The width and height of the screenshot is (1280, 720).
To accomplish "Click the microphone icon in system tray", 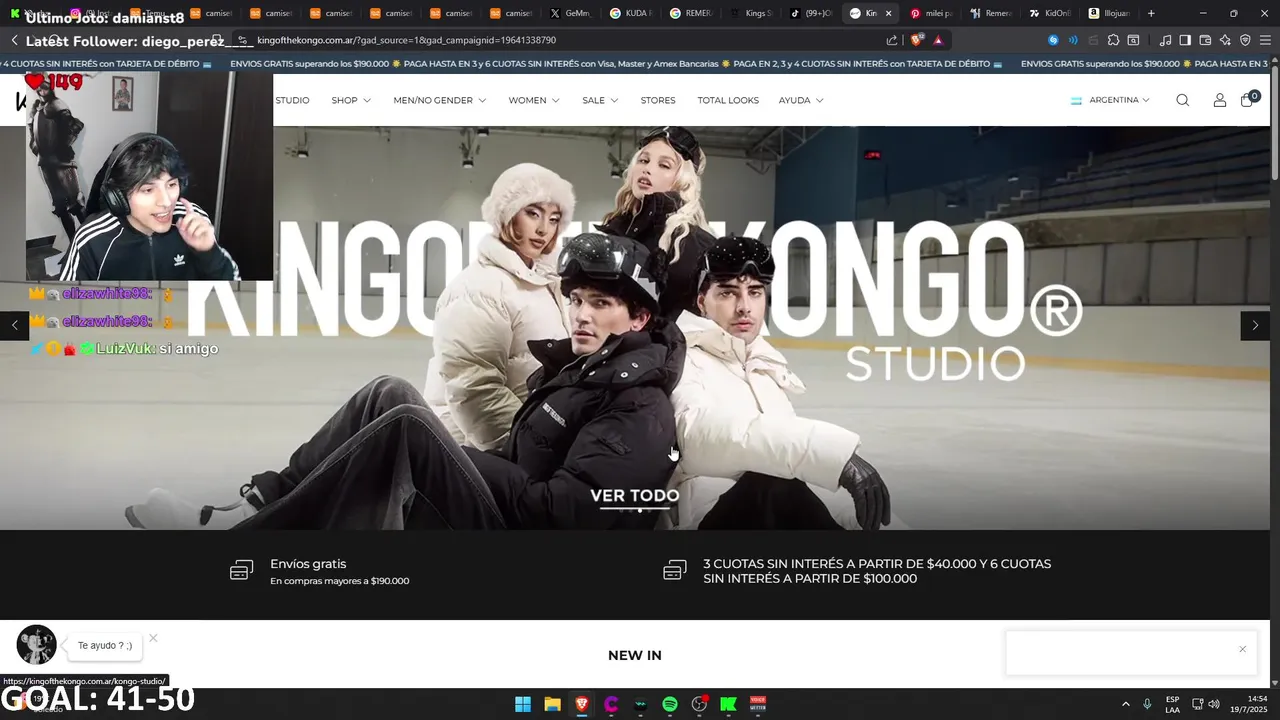I will [1147, 704].
